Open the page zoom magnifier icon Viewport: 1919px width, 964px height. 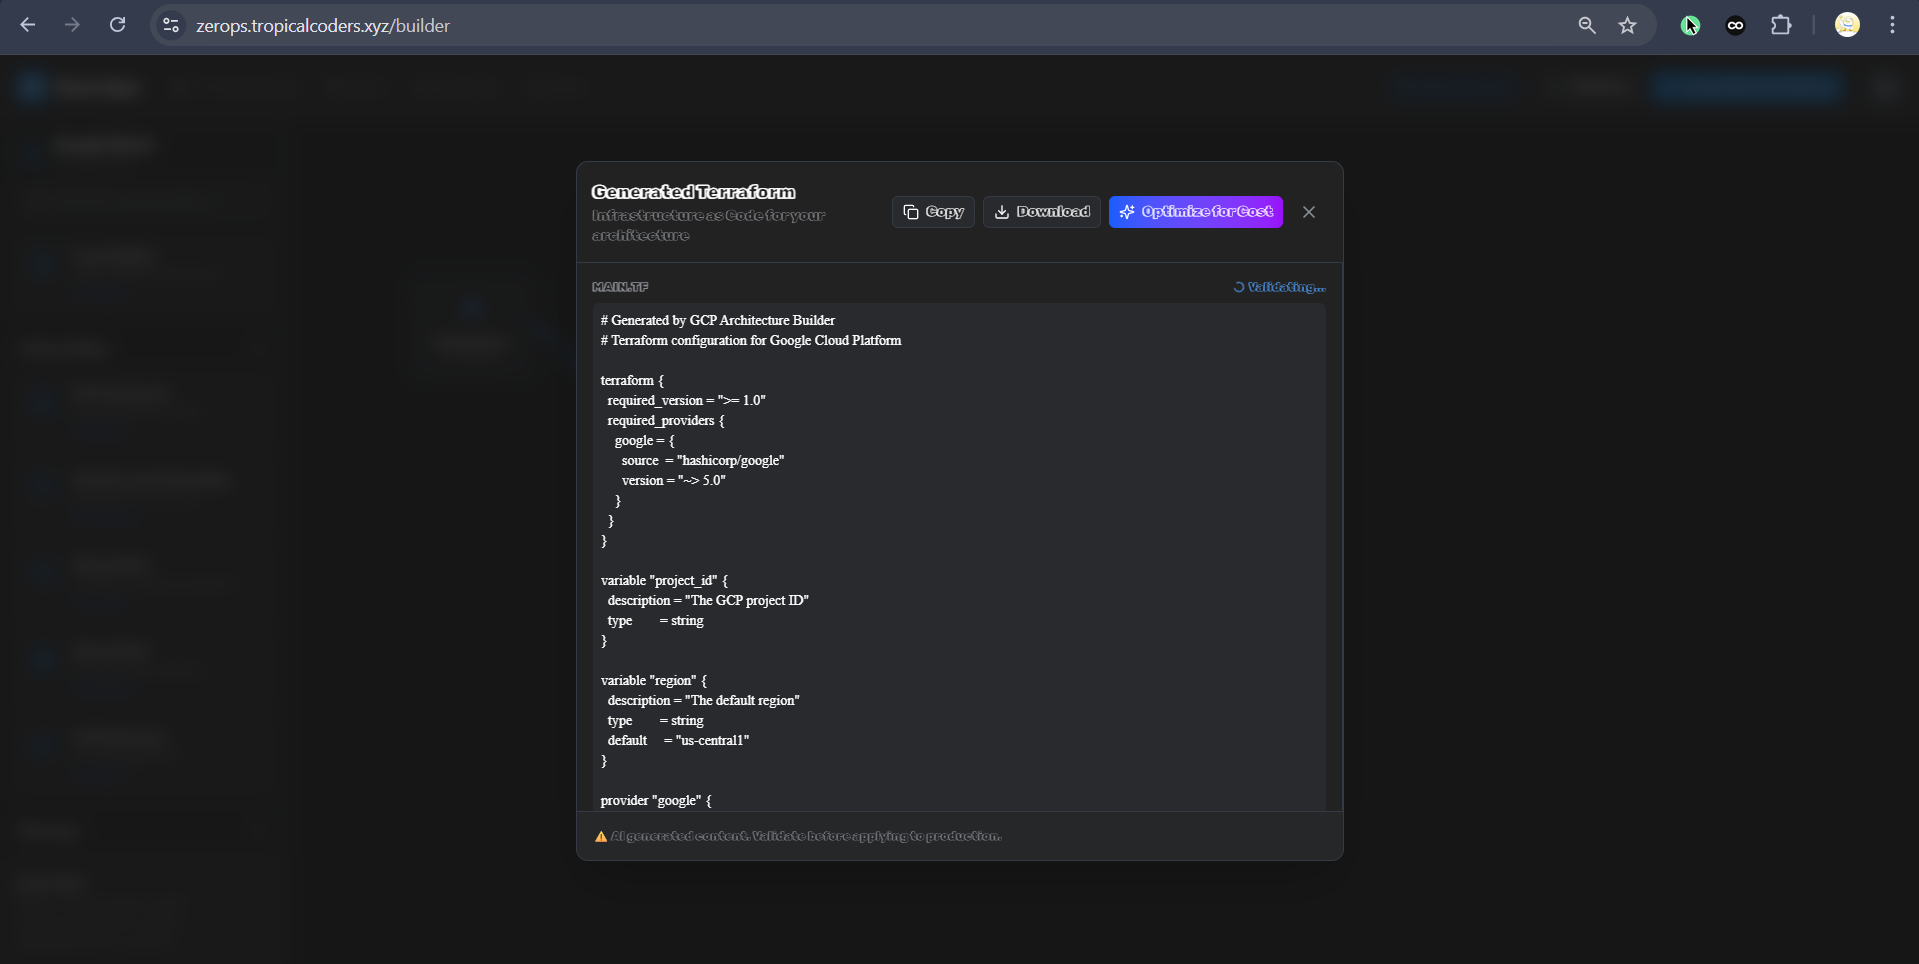[x=1586, y=25]
